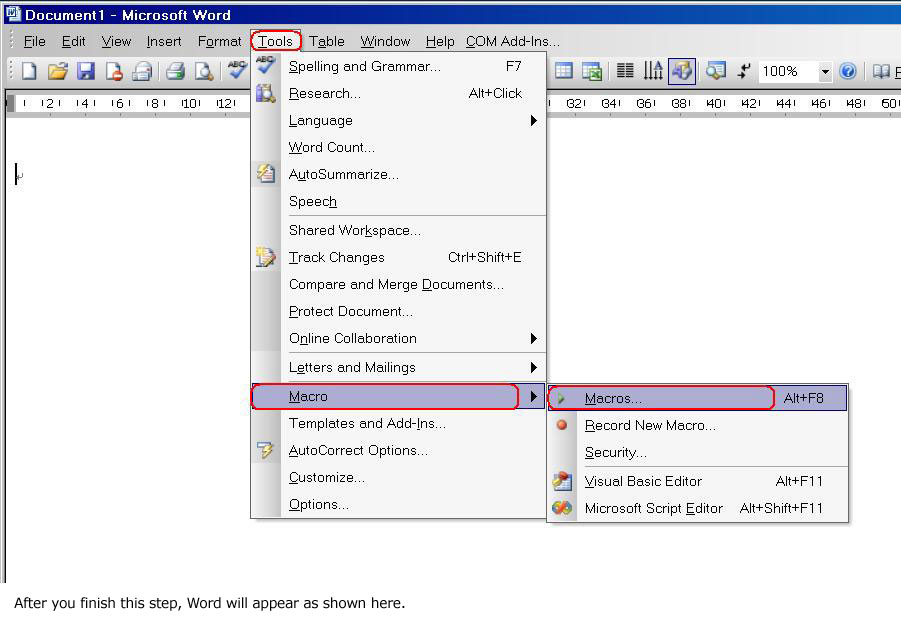The image size is (901, 620).
Task: Choose Record New Macro... entry
Action: pos(698,425)
